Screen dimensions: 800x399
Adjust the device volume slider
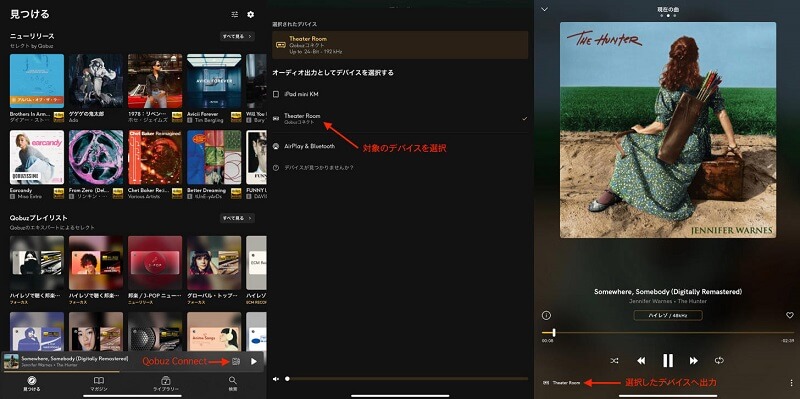point(407,379)
